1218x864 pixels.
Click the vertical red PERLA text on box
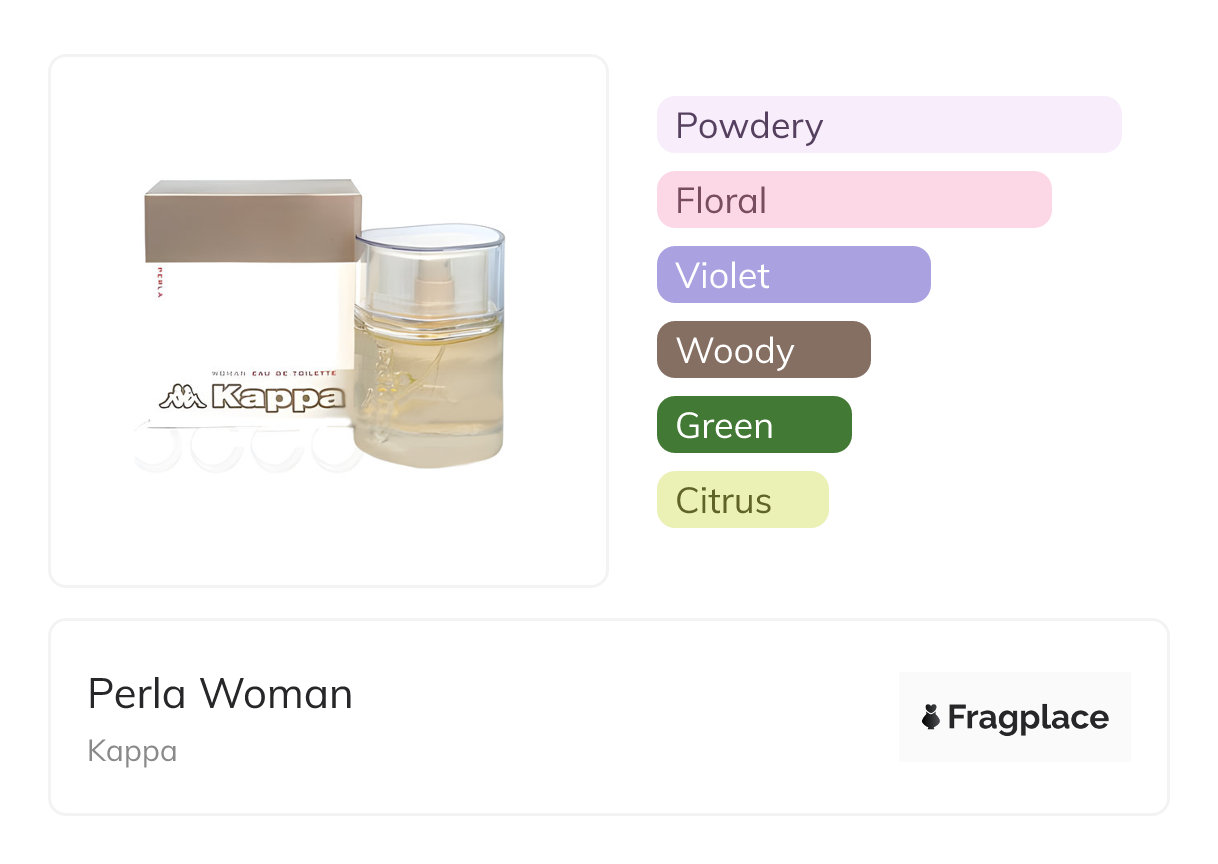(157, 282)
